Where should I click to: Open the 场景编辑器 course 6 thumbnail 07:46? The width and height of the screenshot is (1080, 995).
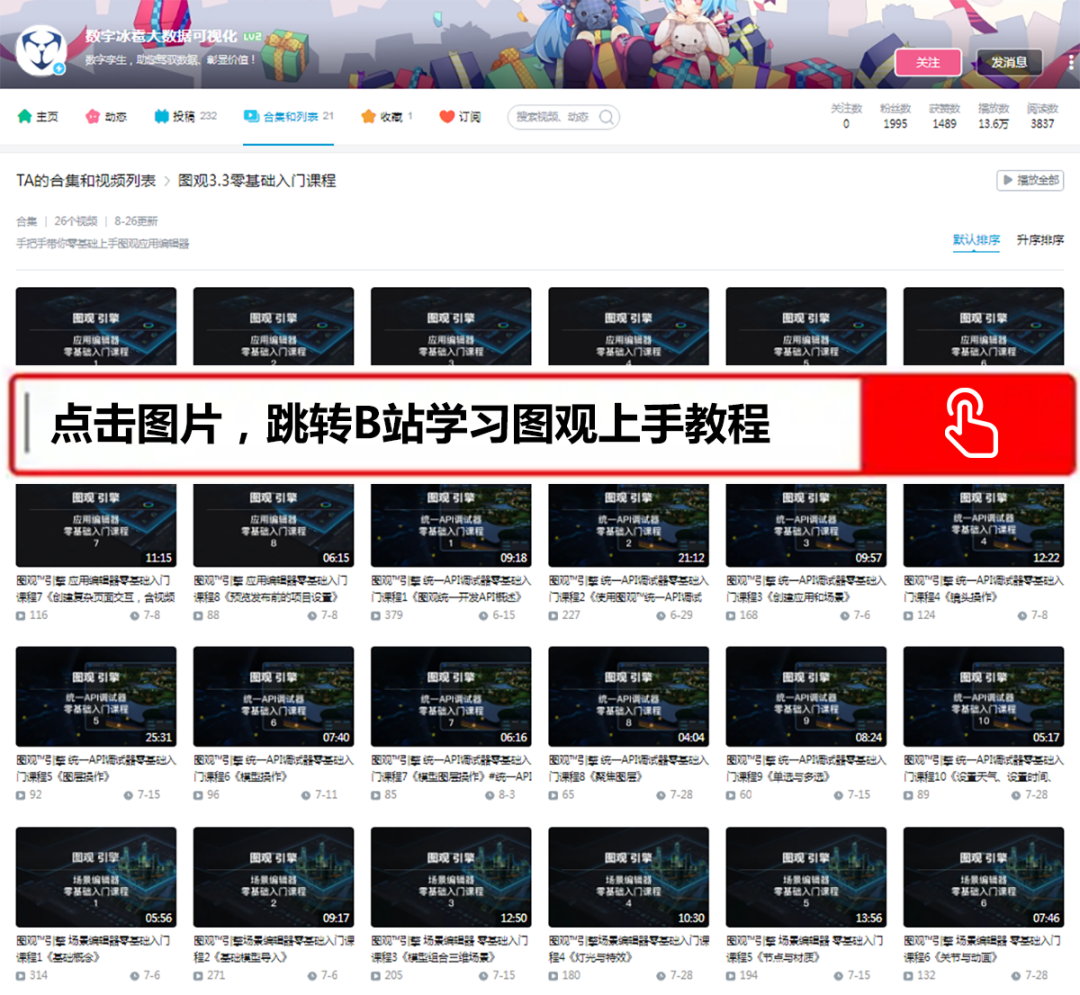tap(984, 877)
